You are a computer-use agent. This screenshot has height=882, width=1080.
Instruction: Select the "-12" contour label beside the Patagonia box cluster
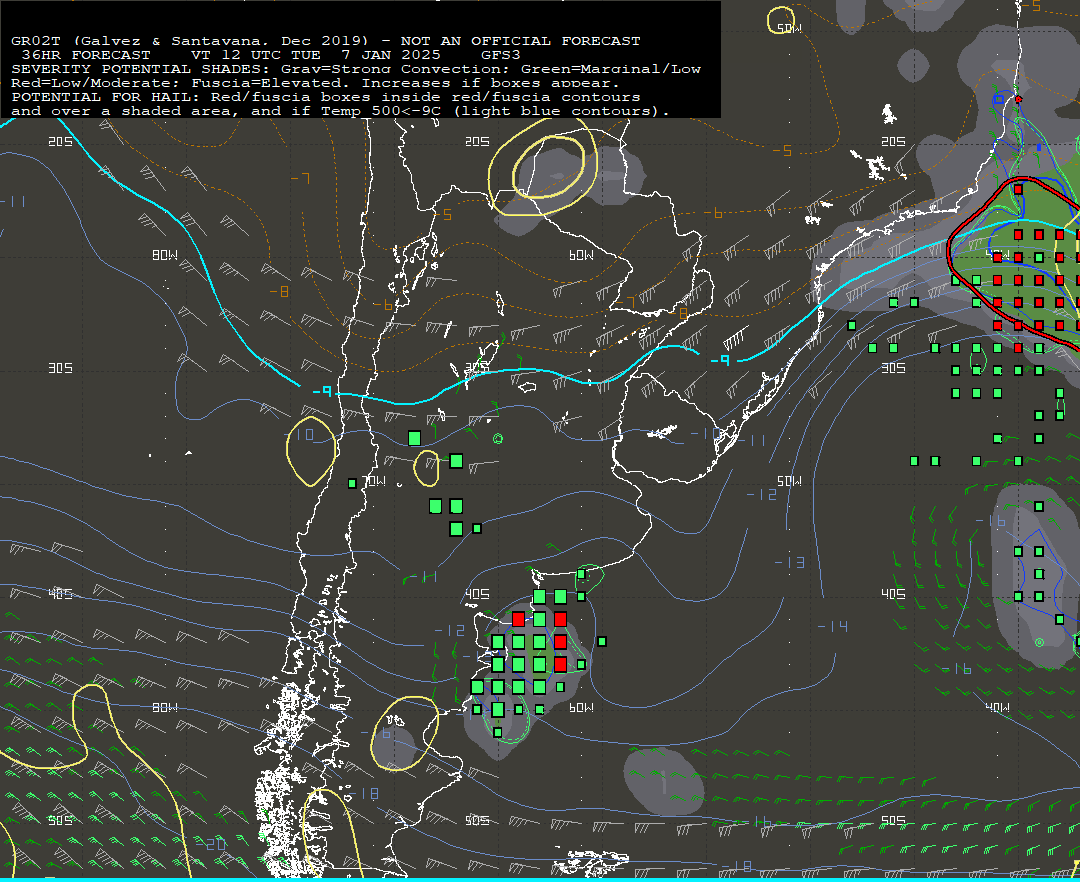pyautogui.click(x=450, y=630)
